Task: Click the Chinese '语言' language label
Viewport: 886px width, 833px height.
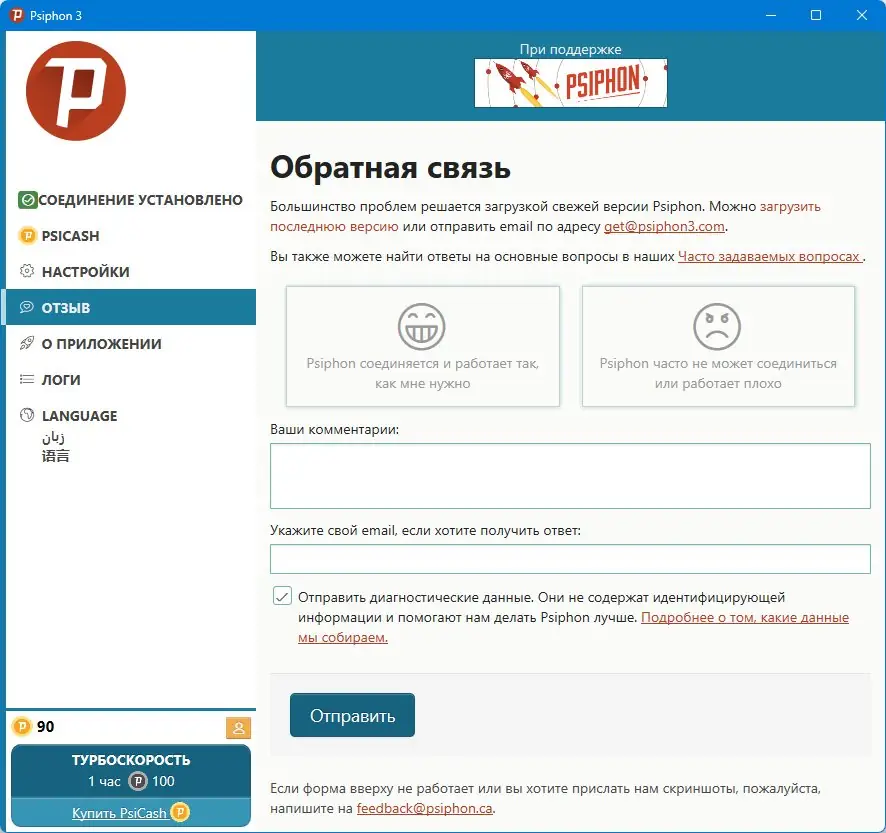Action: 55,455
